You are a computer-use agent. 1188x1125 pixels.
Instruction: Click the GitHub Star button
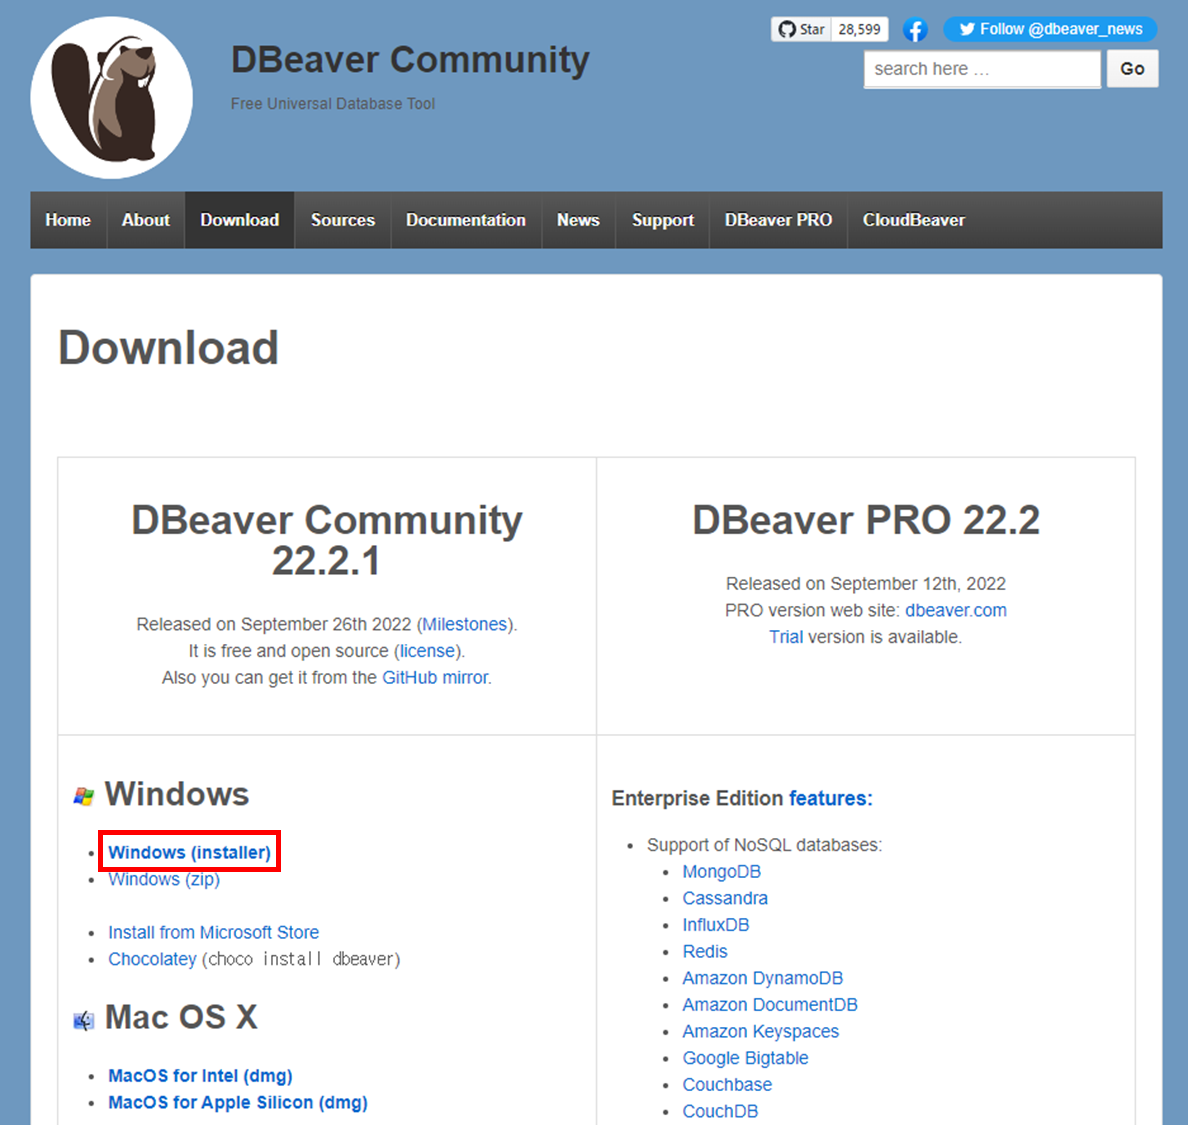(801, 30)
